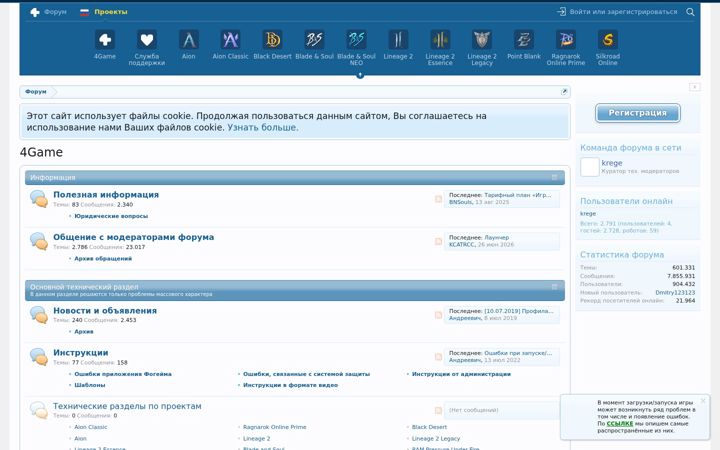The height and width of the screenshot is (450, 720).
Task: Open the Aion project icon
Action: 189,39
